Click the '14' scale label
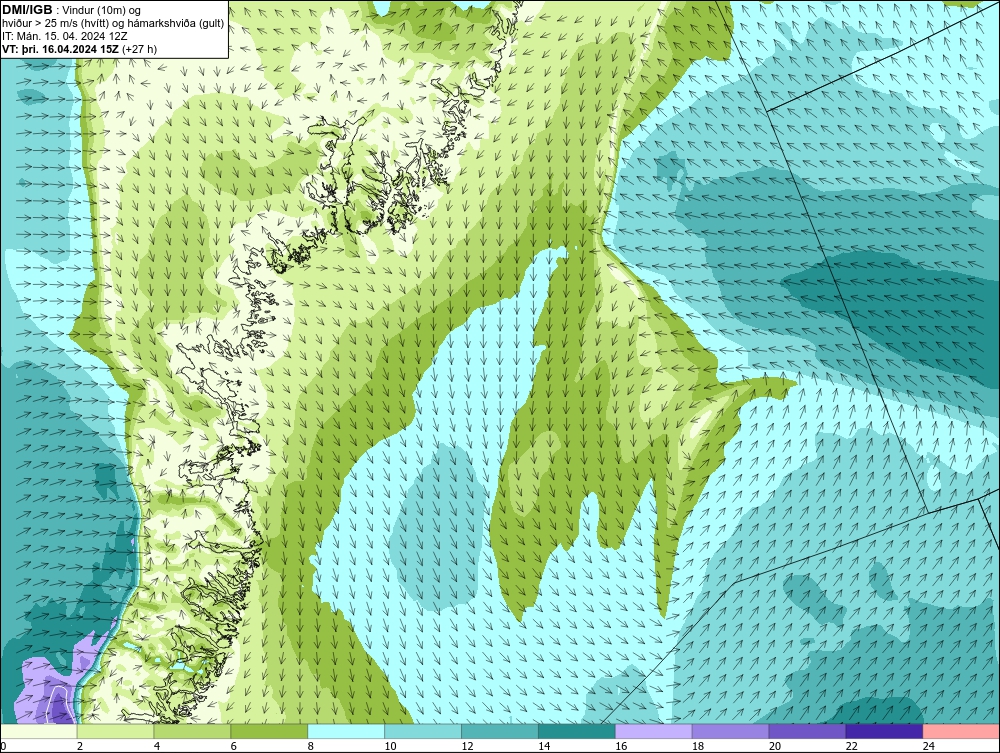 coord(544,746)
